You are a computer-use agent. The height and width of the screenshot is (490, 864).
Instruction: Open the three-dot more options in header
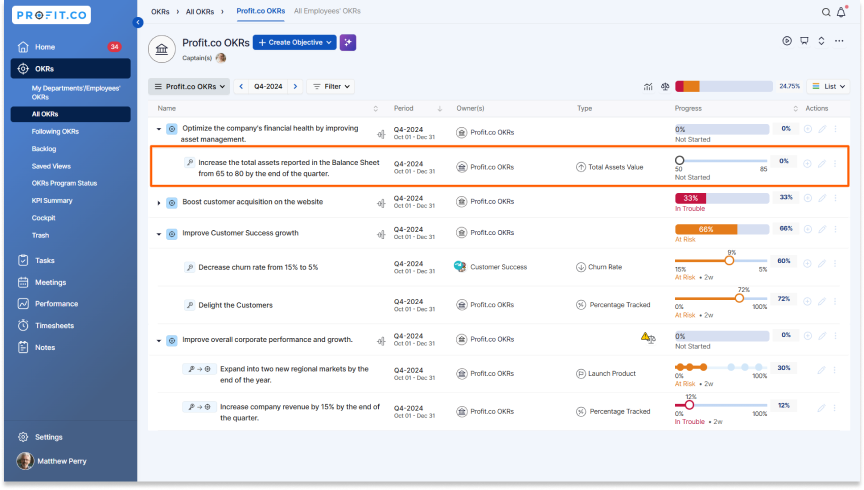(839, 41)
